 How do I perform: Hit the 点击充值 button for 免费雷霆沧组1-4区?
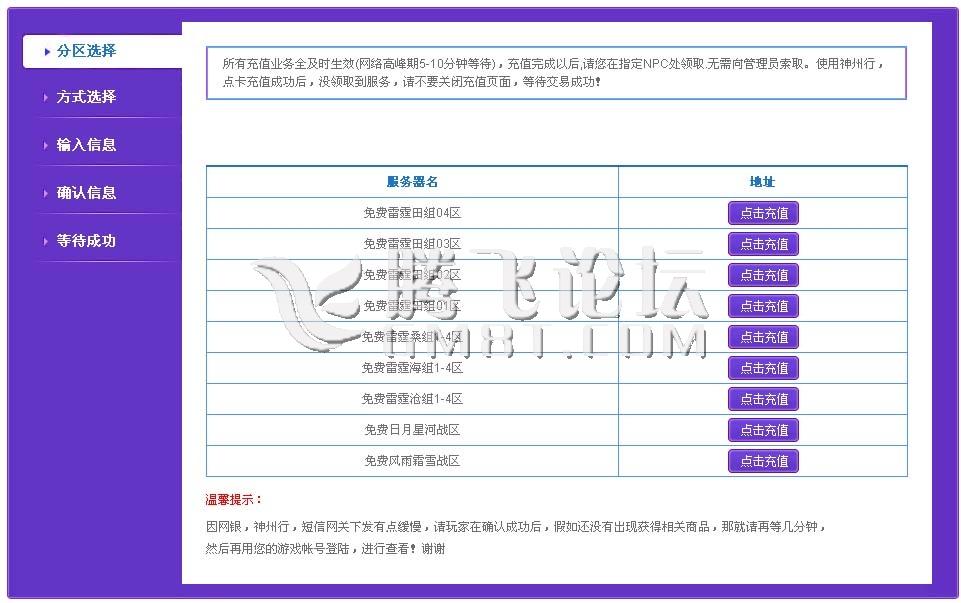click(763, 399)
